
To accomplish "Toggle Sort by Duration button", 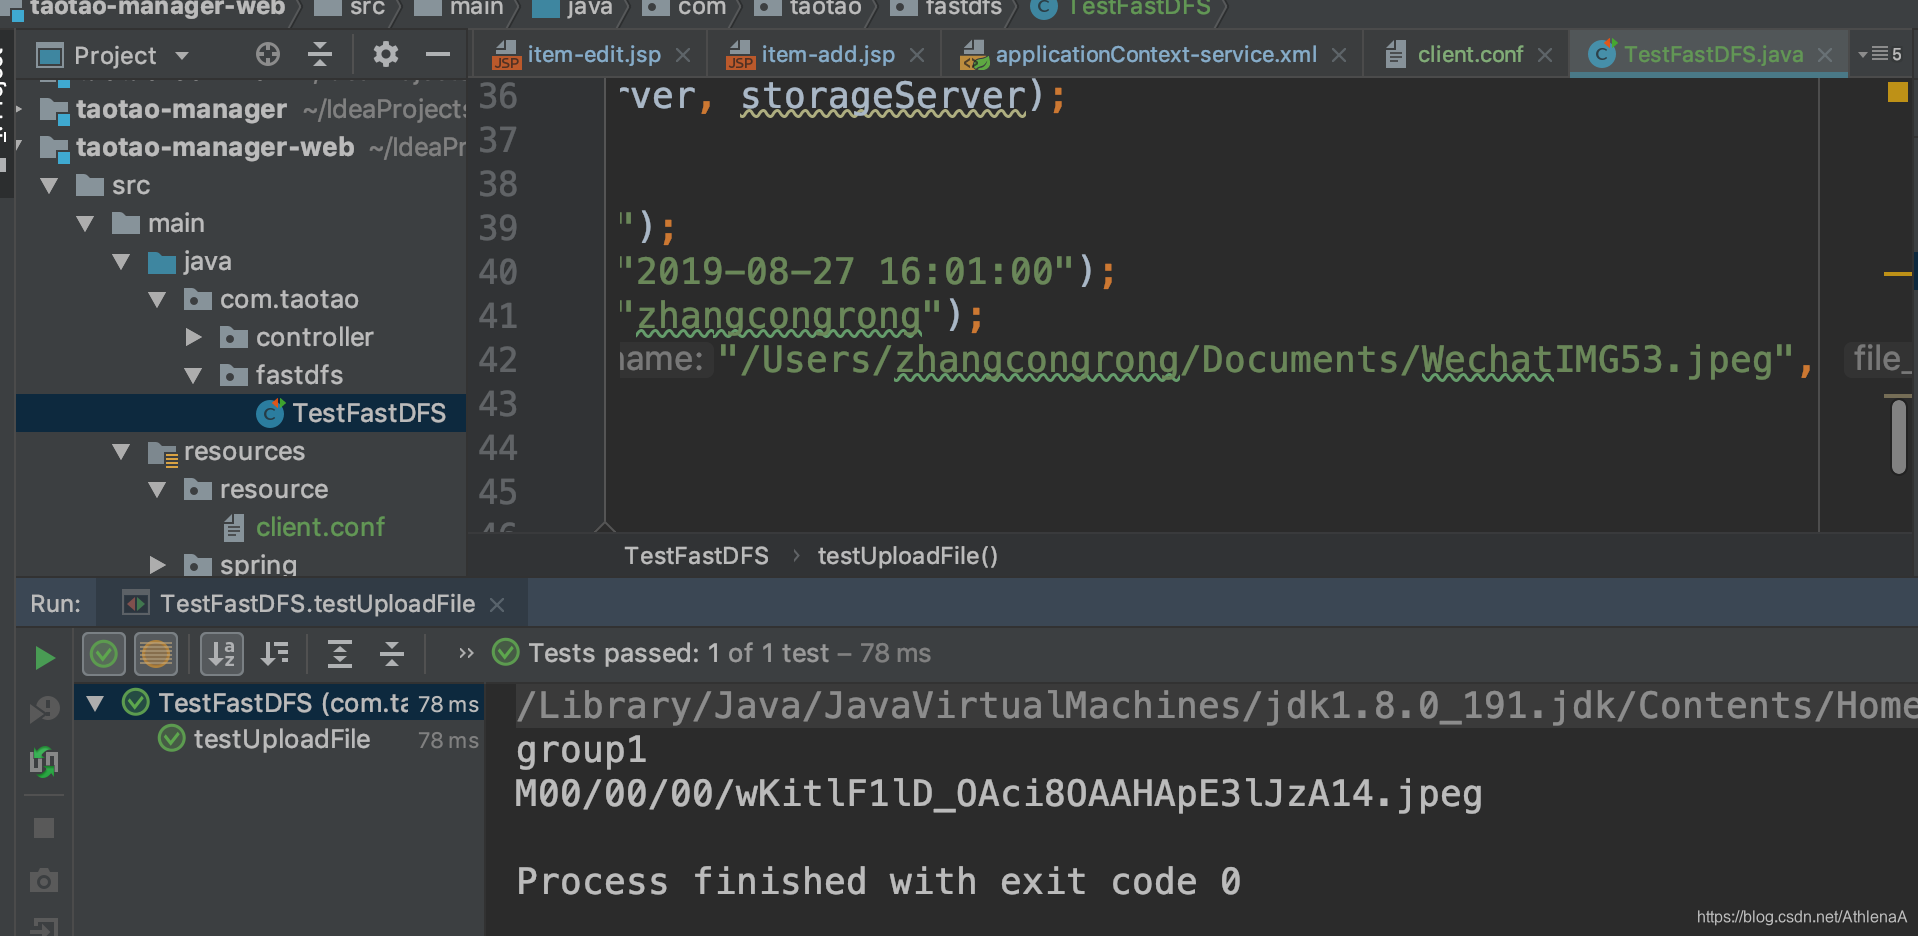I will (x=274, y=654).
